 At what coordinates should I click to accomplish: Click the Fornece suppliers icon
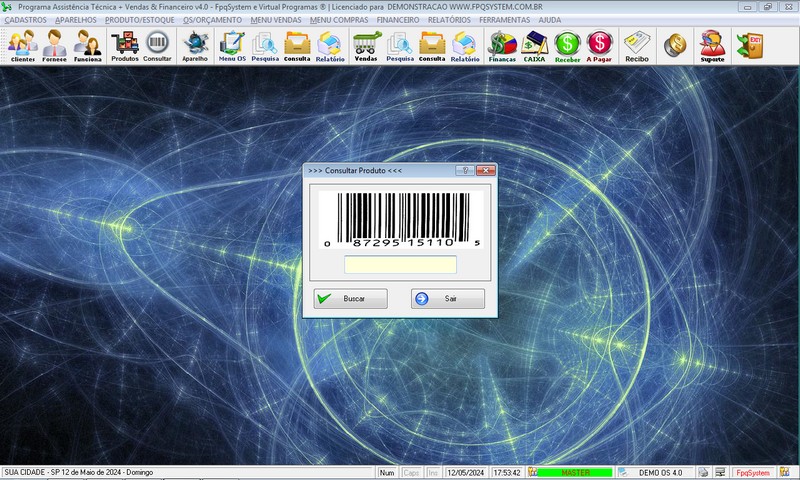click(x=54, y=45)
